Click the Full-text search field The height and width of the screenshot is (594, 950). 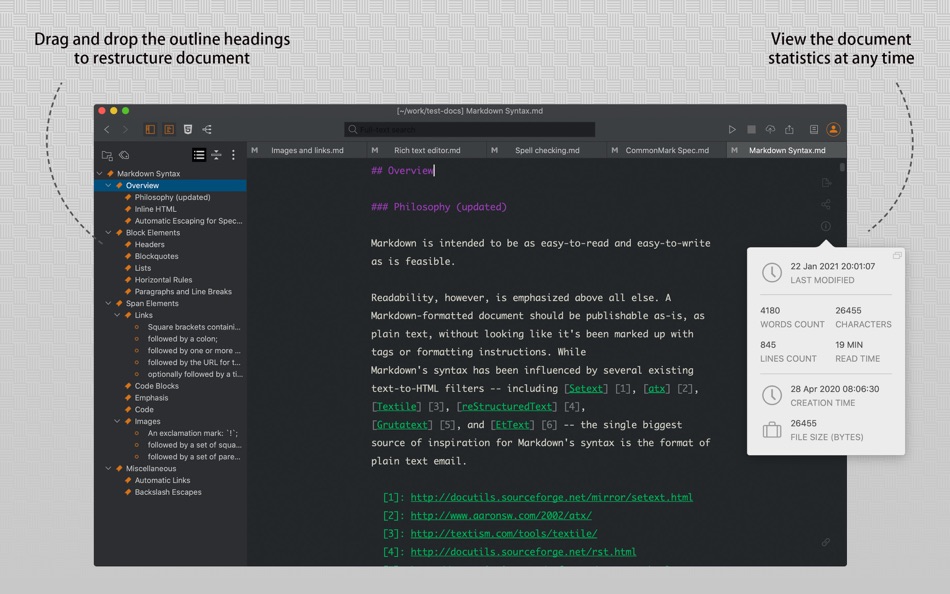[x=470, y=129]
